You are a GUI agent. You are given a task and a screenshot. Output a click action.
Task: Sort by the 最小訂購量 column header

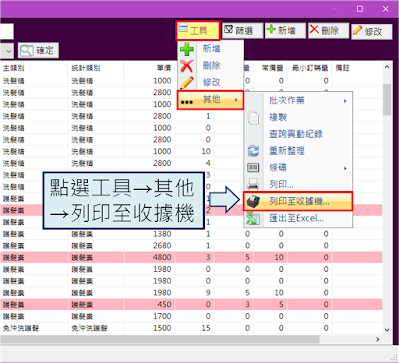pos(310,68)
